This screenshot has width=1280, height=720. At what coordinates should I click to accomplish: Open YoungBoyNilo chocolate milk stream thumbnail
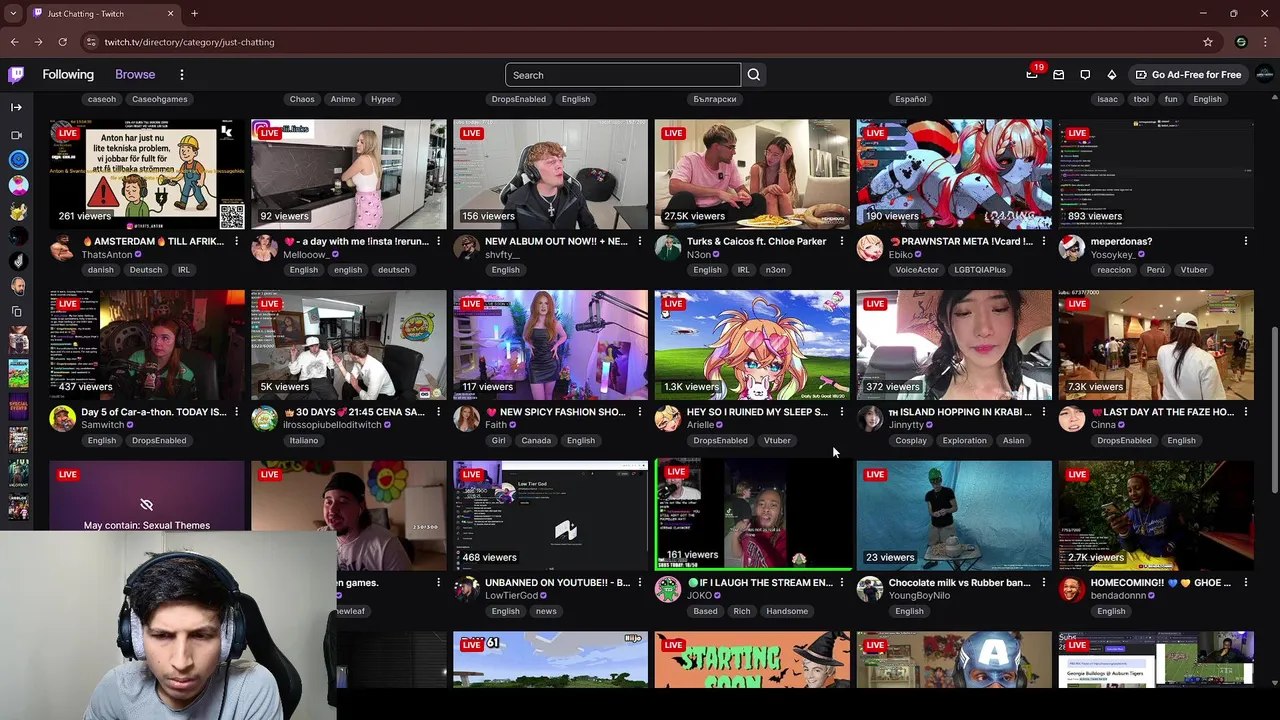[954, 516]
